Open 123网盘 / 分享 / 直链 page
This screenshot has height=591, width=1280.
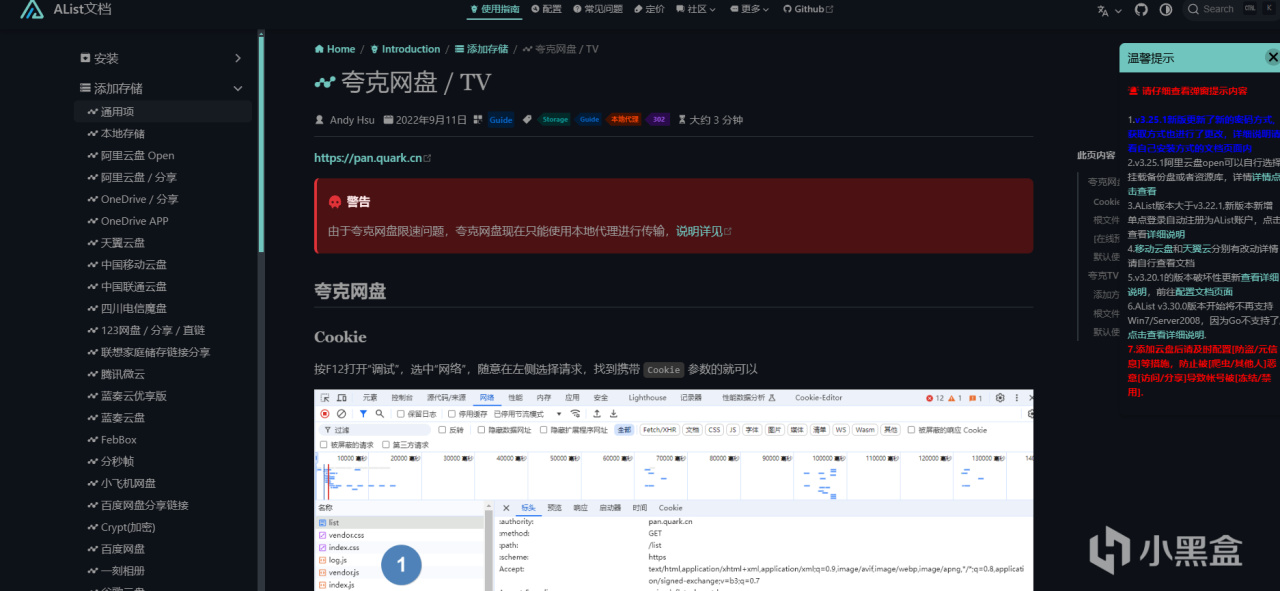coord(162,330)
